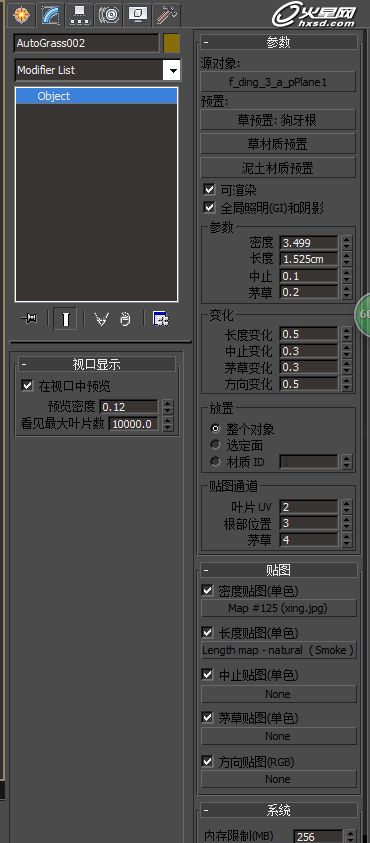Screen dimensions: 370x843
Task: Open the Display panel tab
Action: pyautogui.click(x=138, y=15)
